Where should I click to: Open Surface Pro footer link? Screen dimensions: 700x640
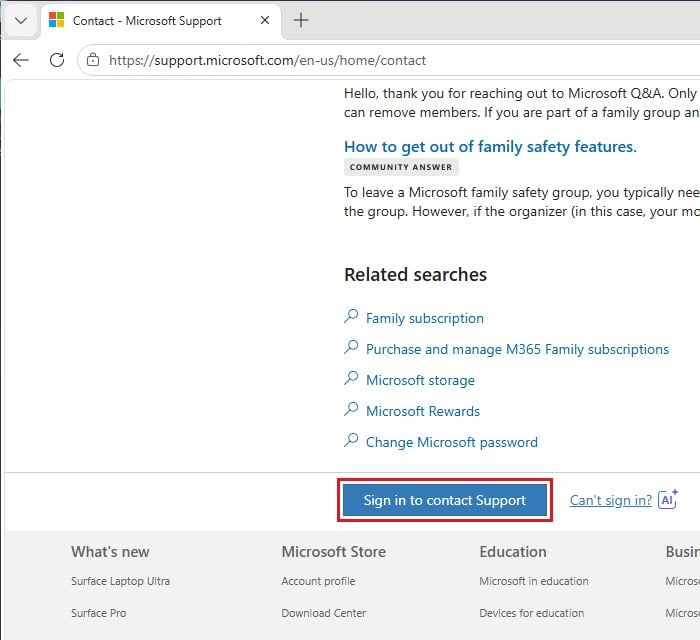[98, 613]
